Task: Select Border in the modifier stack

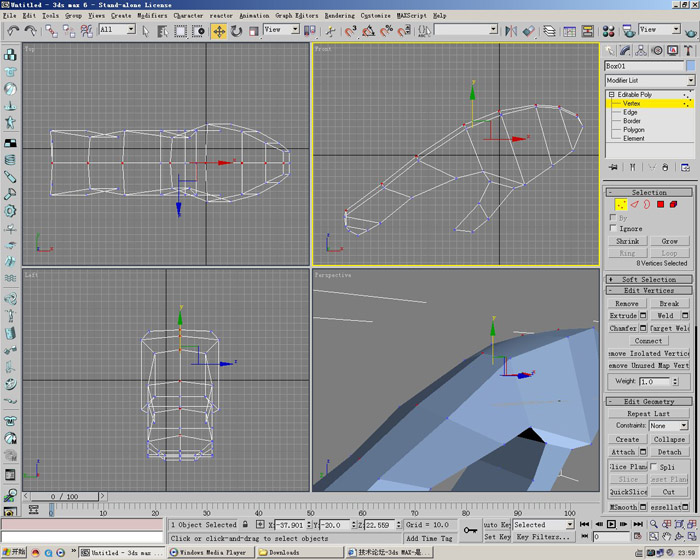Action: (632, 121)
